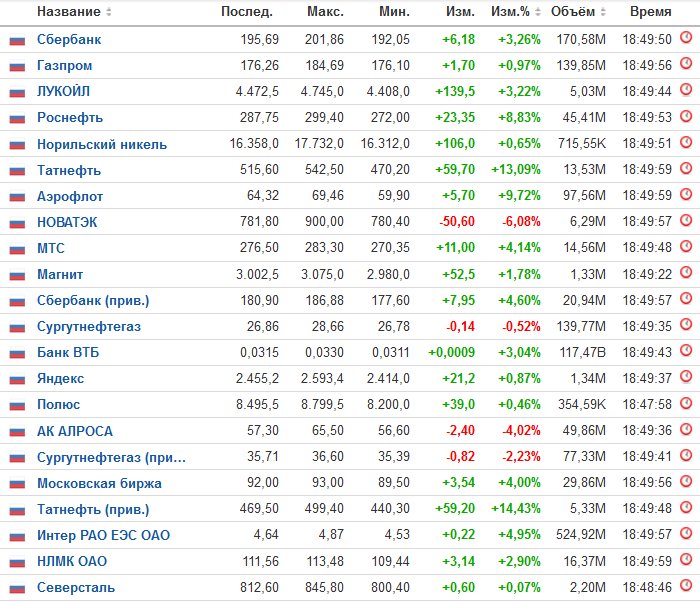Click the Russian flag beside Московская биржа
The height and width of the screenshot is (603, 700).
tap(17, 485)
